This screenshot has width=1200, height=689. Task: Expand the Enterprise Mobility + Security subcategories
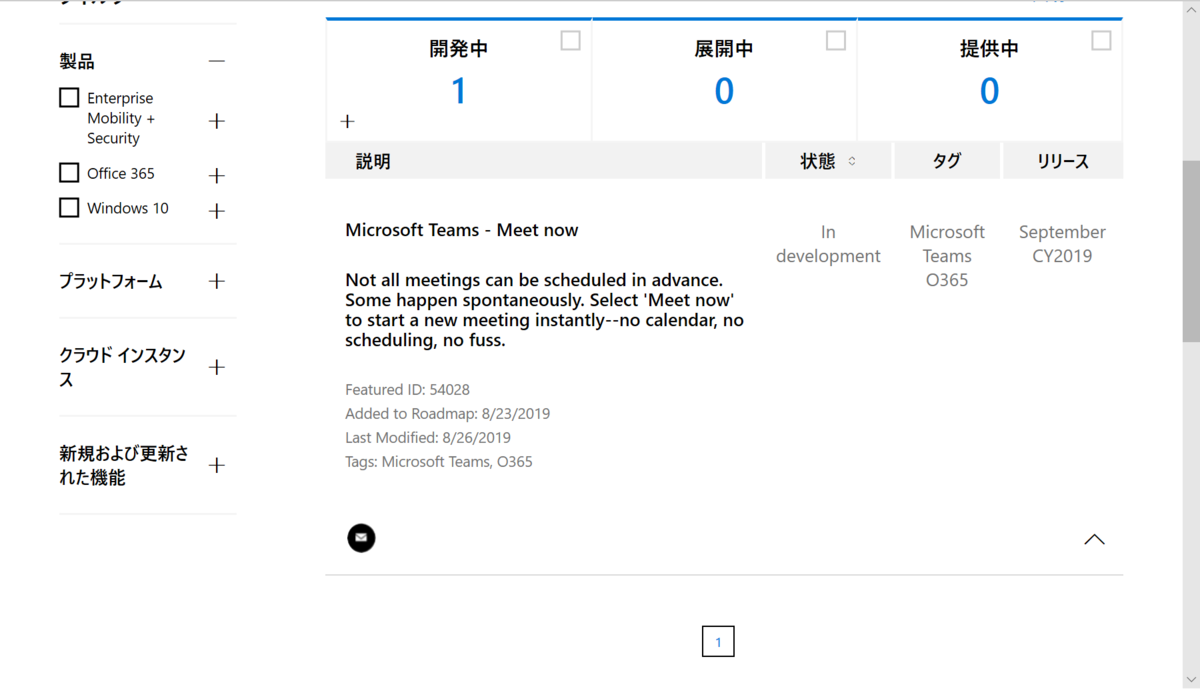click(216, 121)
